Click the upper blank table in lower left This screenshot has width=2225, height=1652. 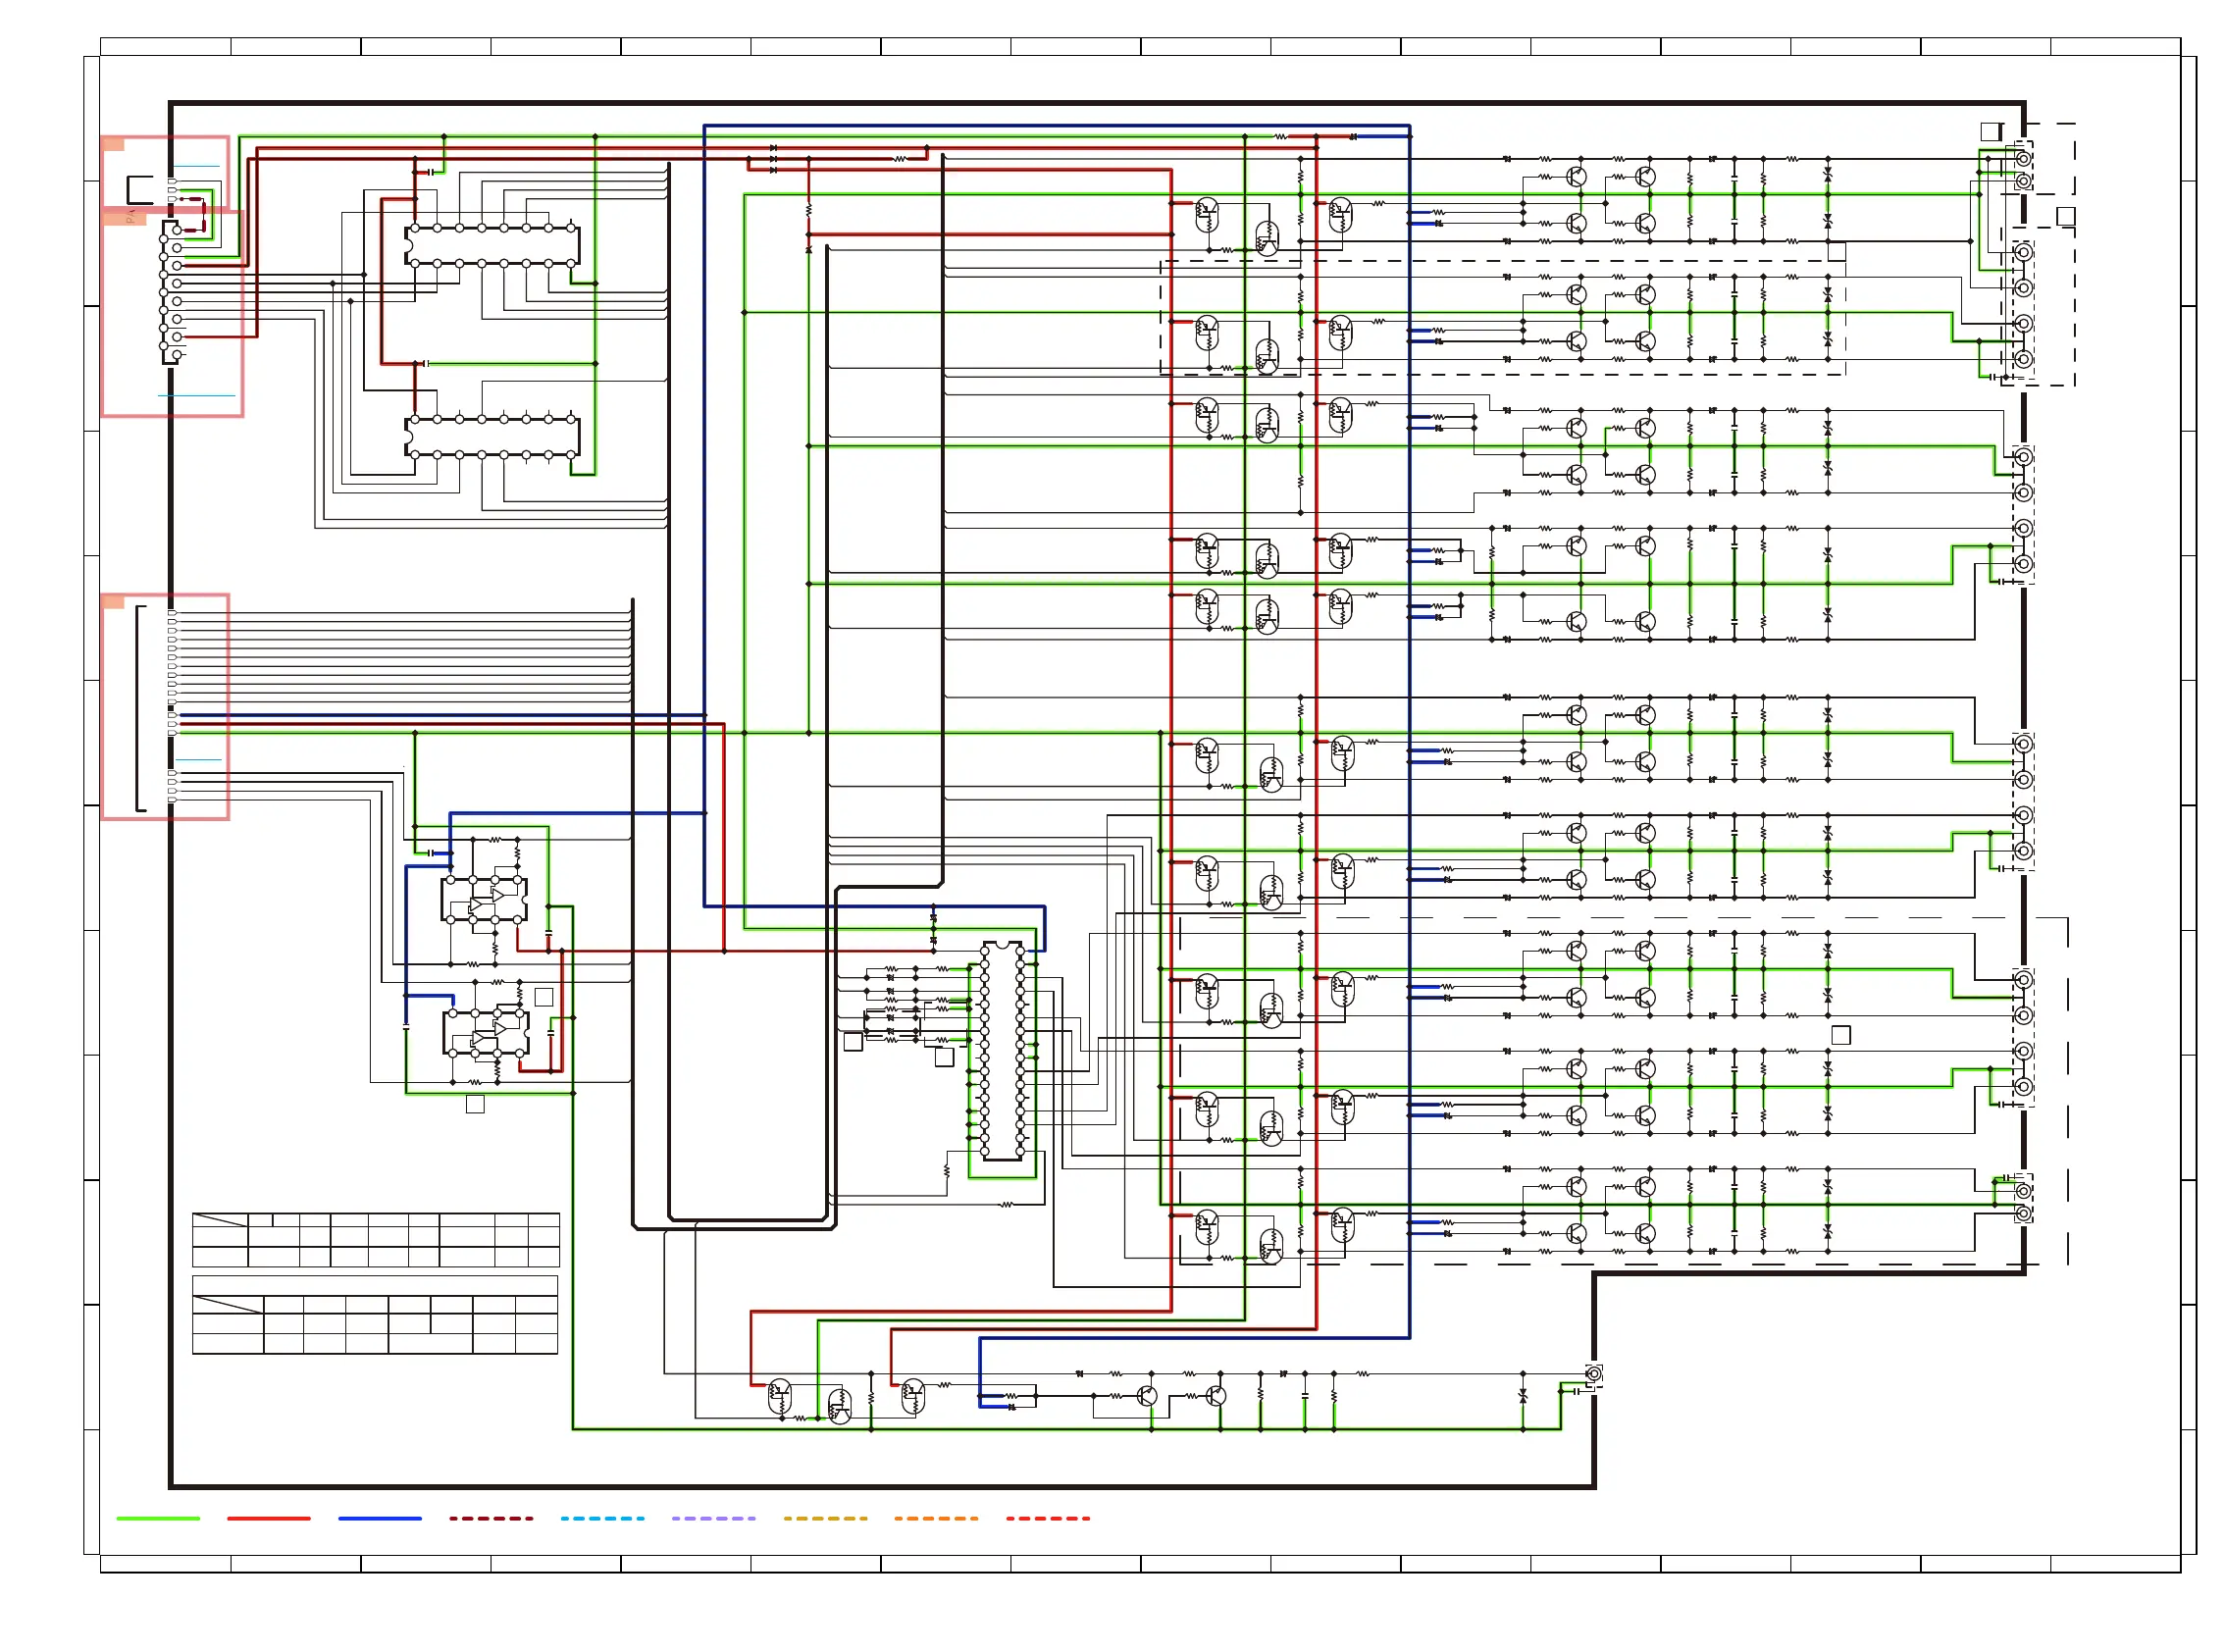pyautogui.click(x=376, y=1240)
